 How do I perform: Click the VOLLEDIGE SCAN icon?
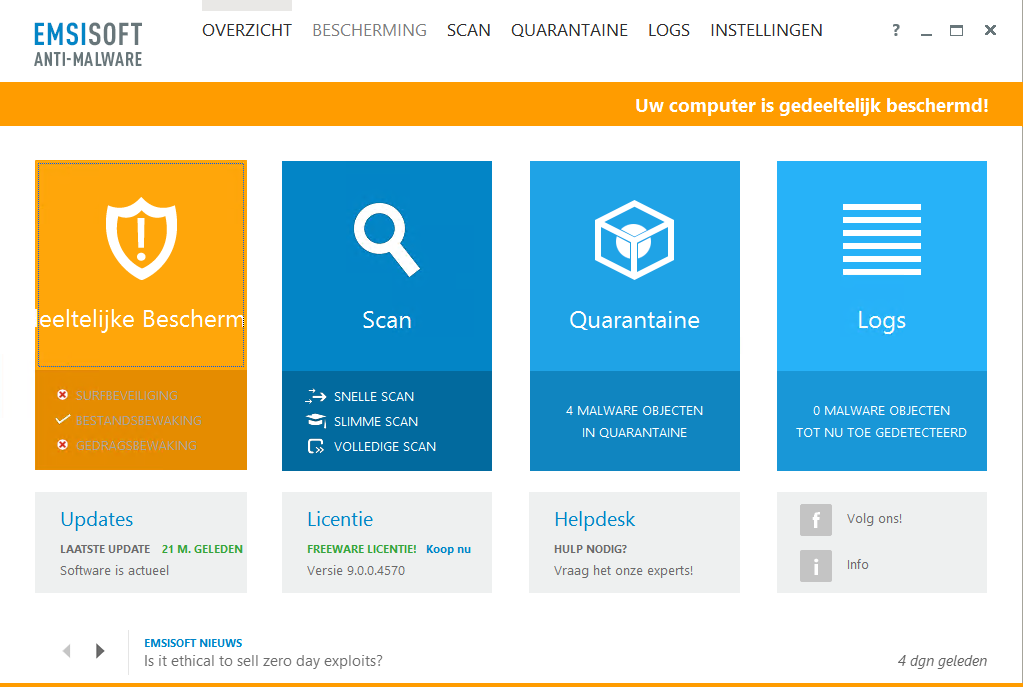point(316,446)
